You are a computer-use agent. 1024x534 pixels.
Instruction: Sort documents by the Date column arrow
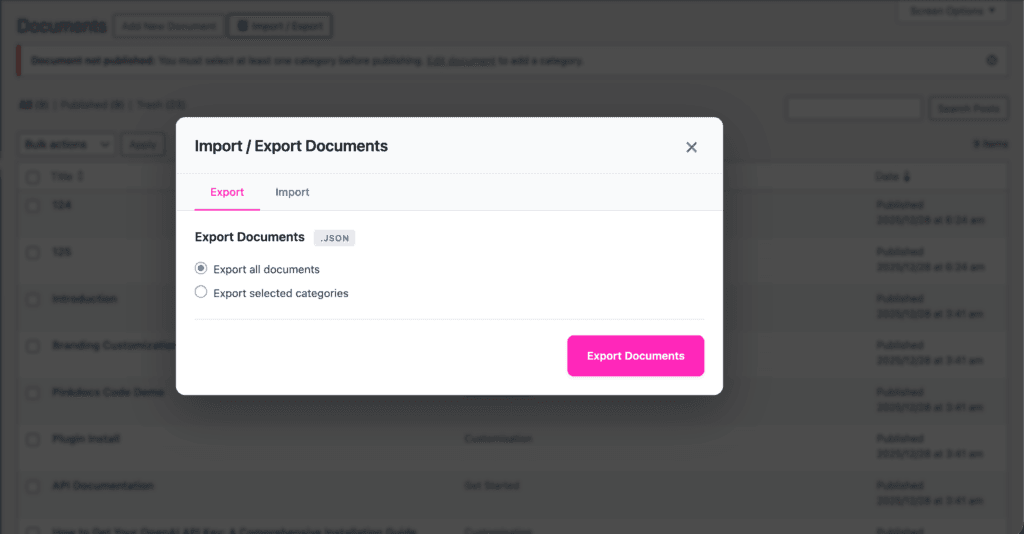point(907,177)
